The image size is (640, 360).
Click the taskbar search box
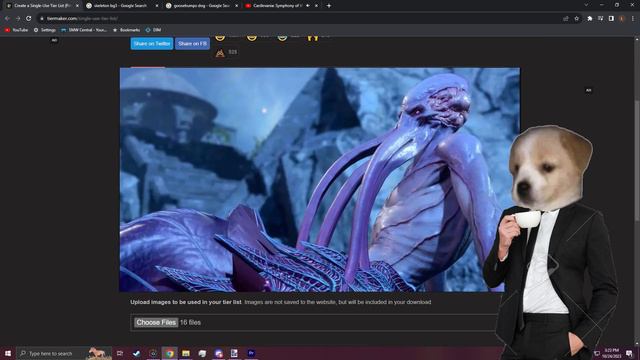[64, 353]
